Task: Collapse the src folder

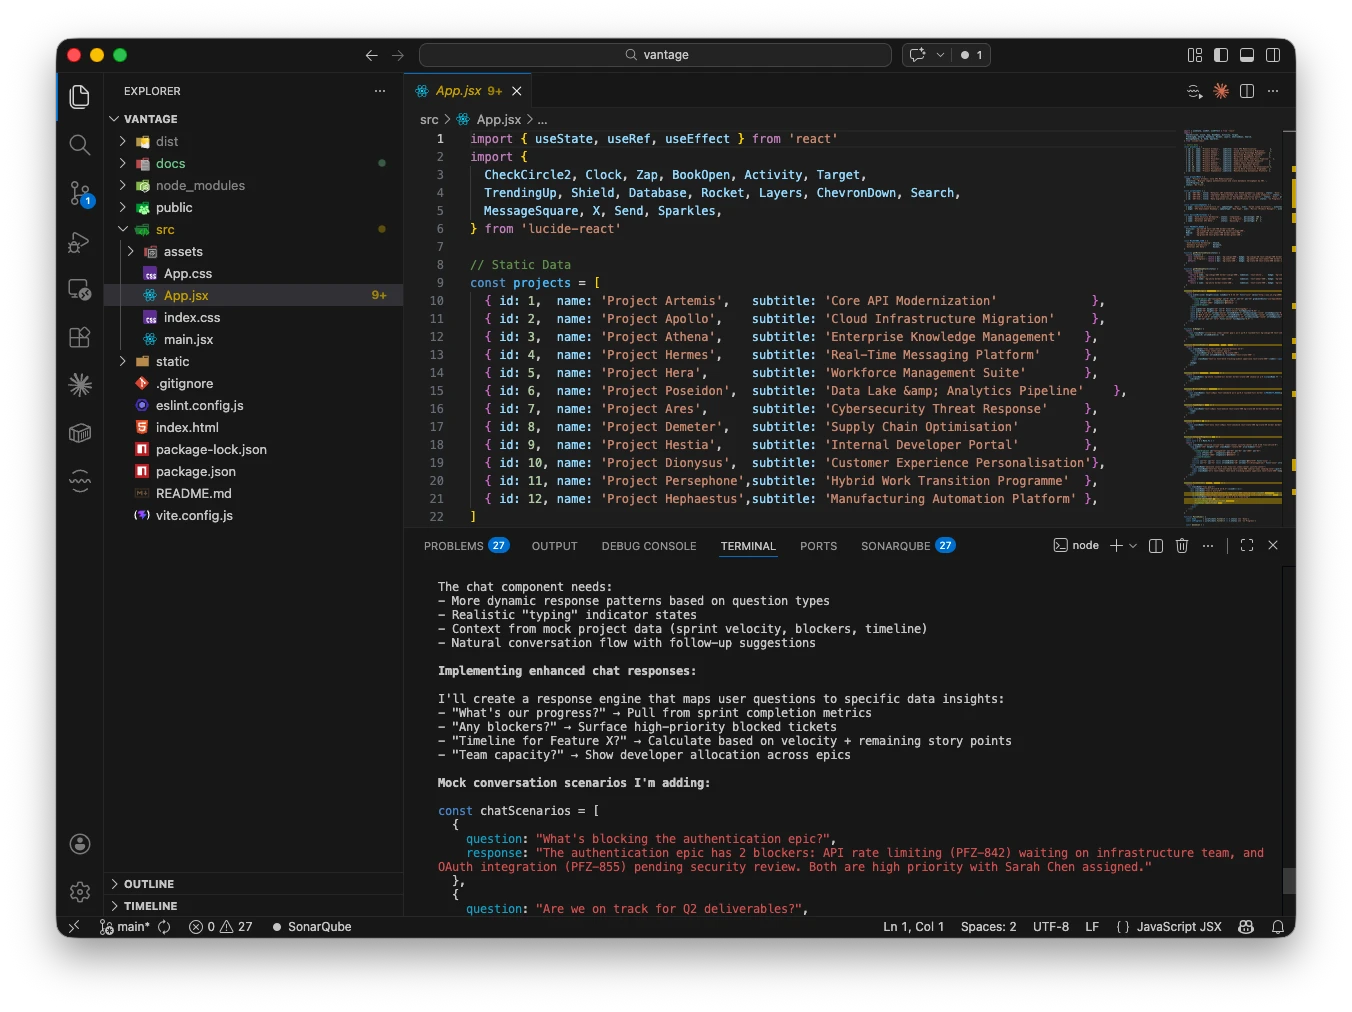Action: pyautogui.click(x=124, y=229)
